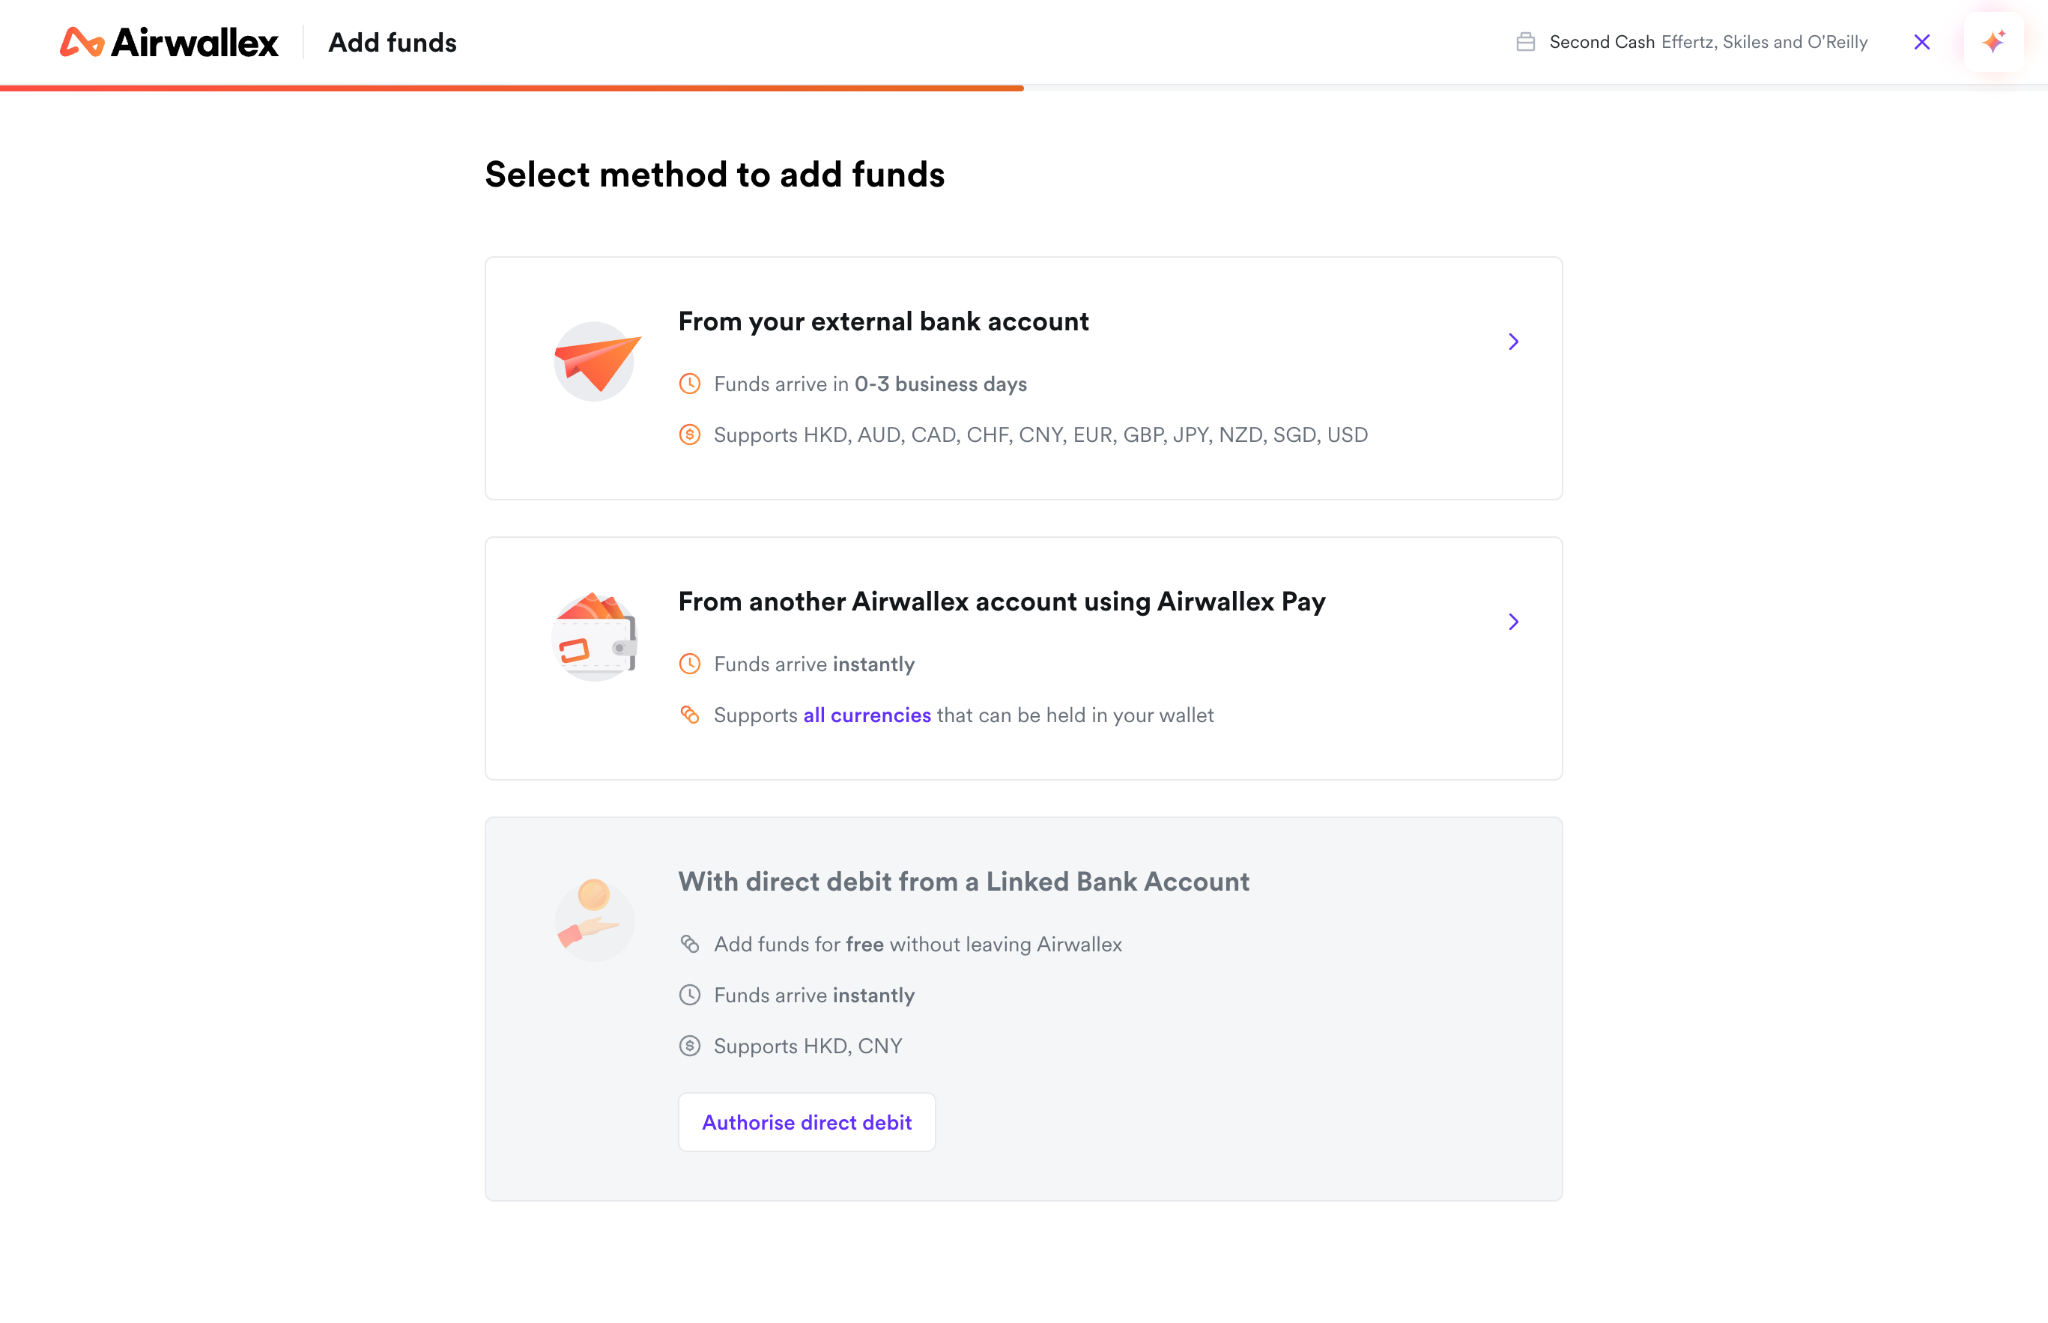Click the briefcase account icon
2048x1323 pixels.
tap(1526, 42)
